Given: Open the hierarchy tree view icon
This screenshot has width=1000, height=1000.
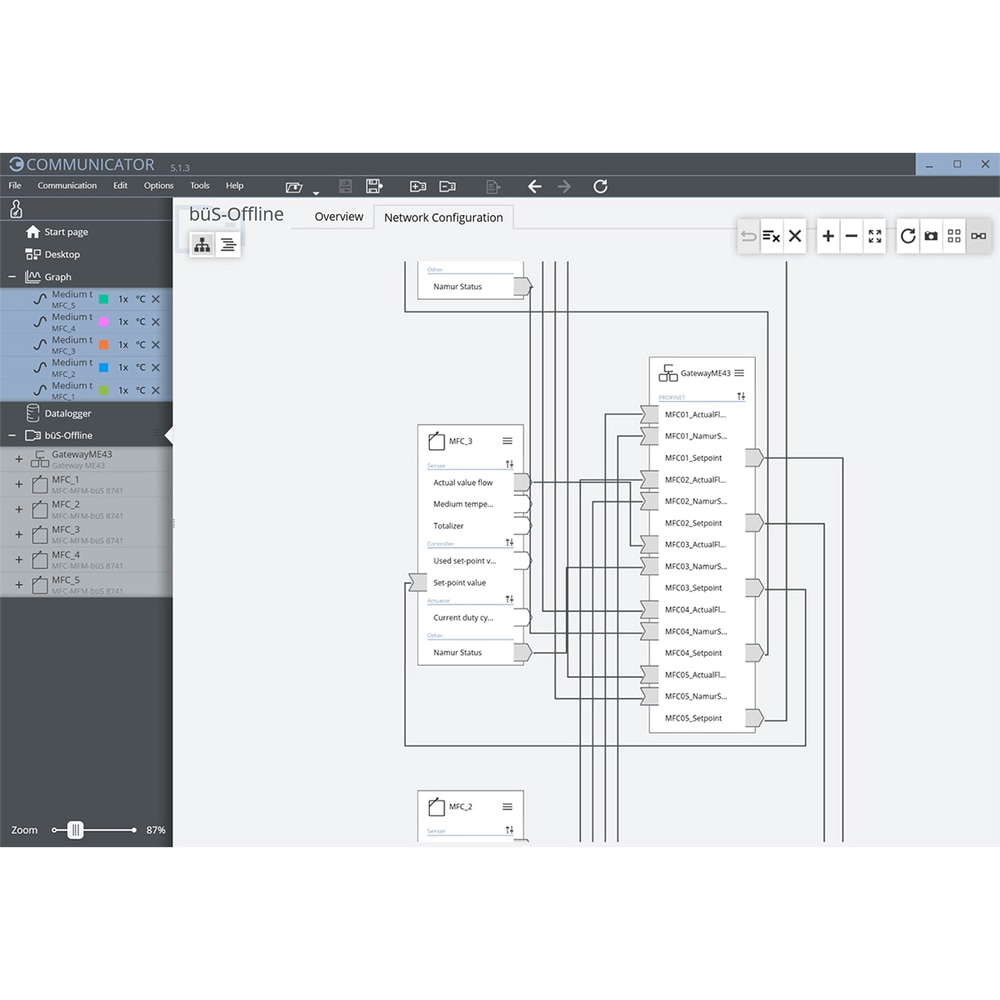Looking at the screenshot, I should (202, 245).
